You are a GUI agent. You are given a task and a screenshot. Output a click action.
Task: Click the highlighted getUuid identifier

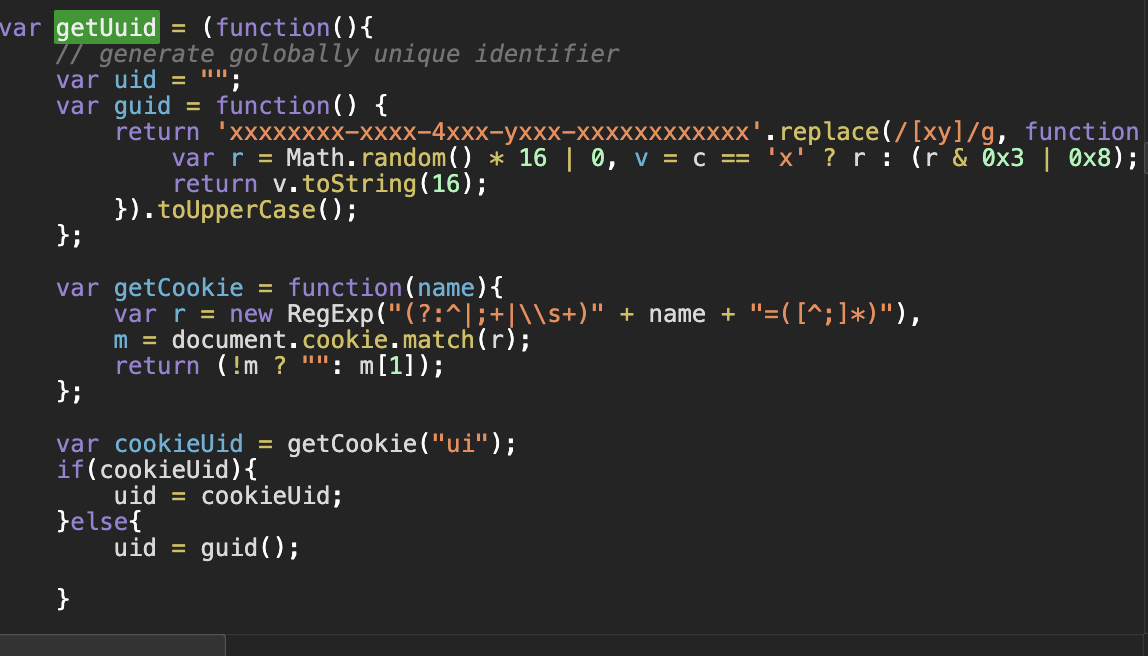pos(104,27)
